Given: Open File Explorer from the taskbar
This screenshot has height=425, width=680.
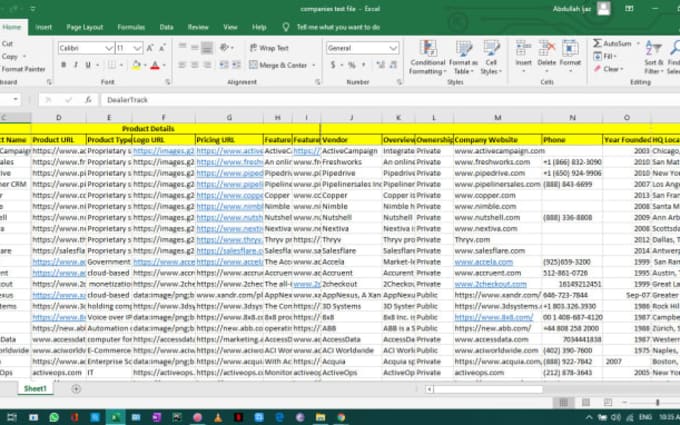Looking at the screenshot, I should (x=320, y=417).
